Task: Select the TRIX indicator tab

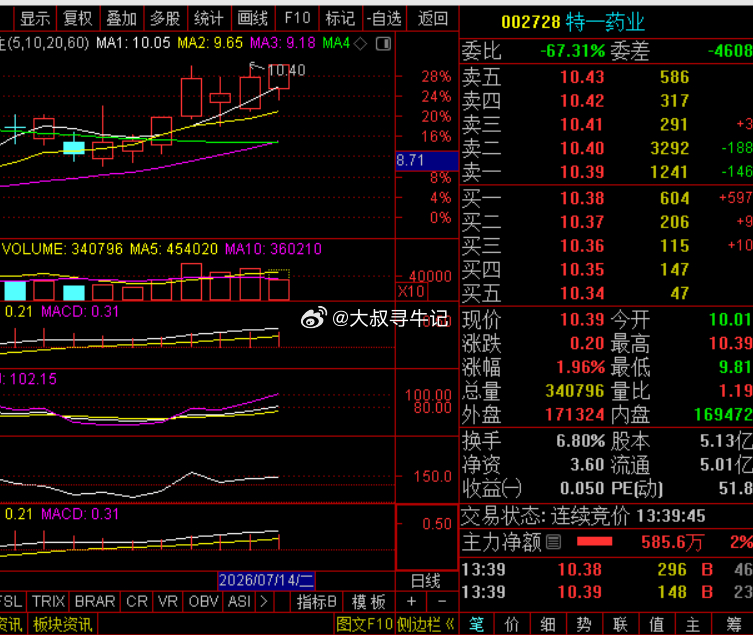Action: [49, 601]
